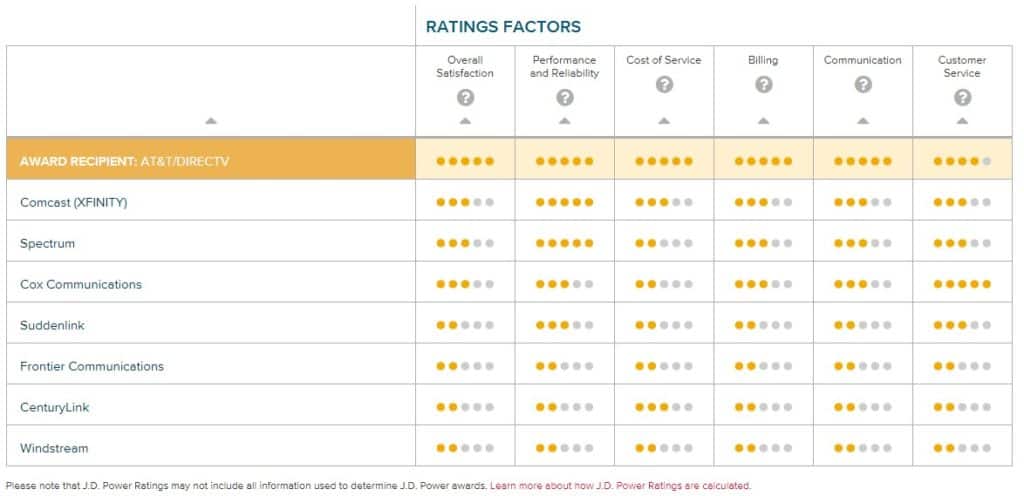Open the Customer Service help question mark
The height and width of the screenshot is (496, 1024).
(962, 98)
